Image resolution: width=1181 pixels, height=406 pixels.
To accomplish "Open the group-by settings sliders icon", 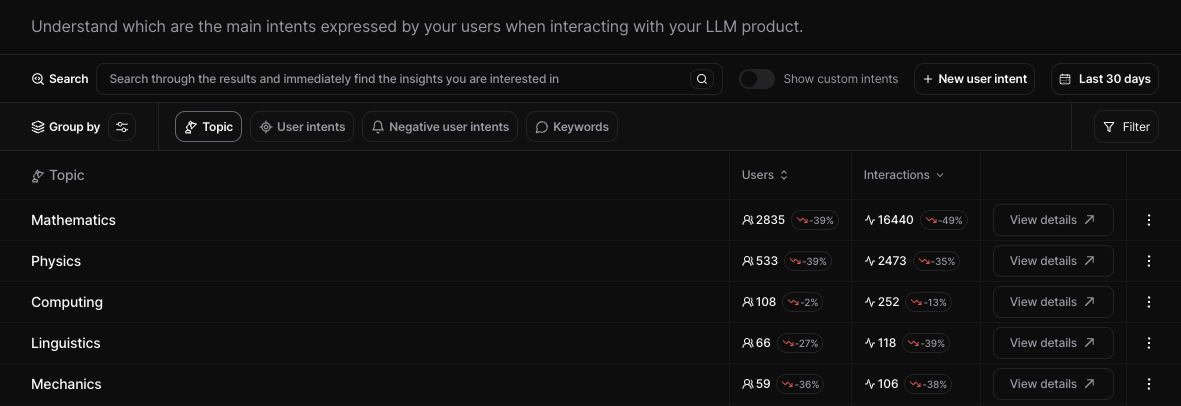I will tap(122, 127).
